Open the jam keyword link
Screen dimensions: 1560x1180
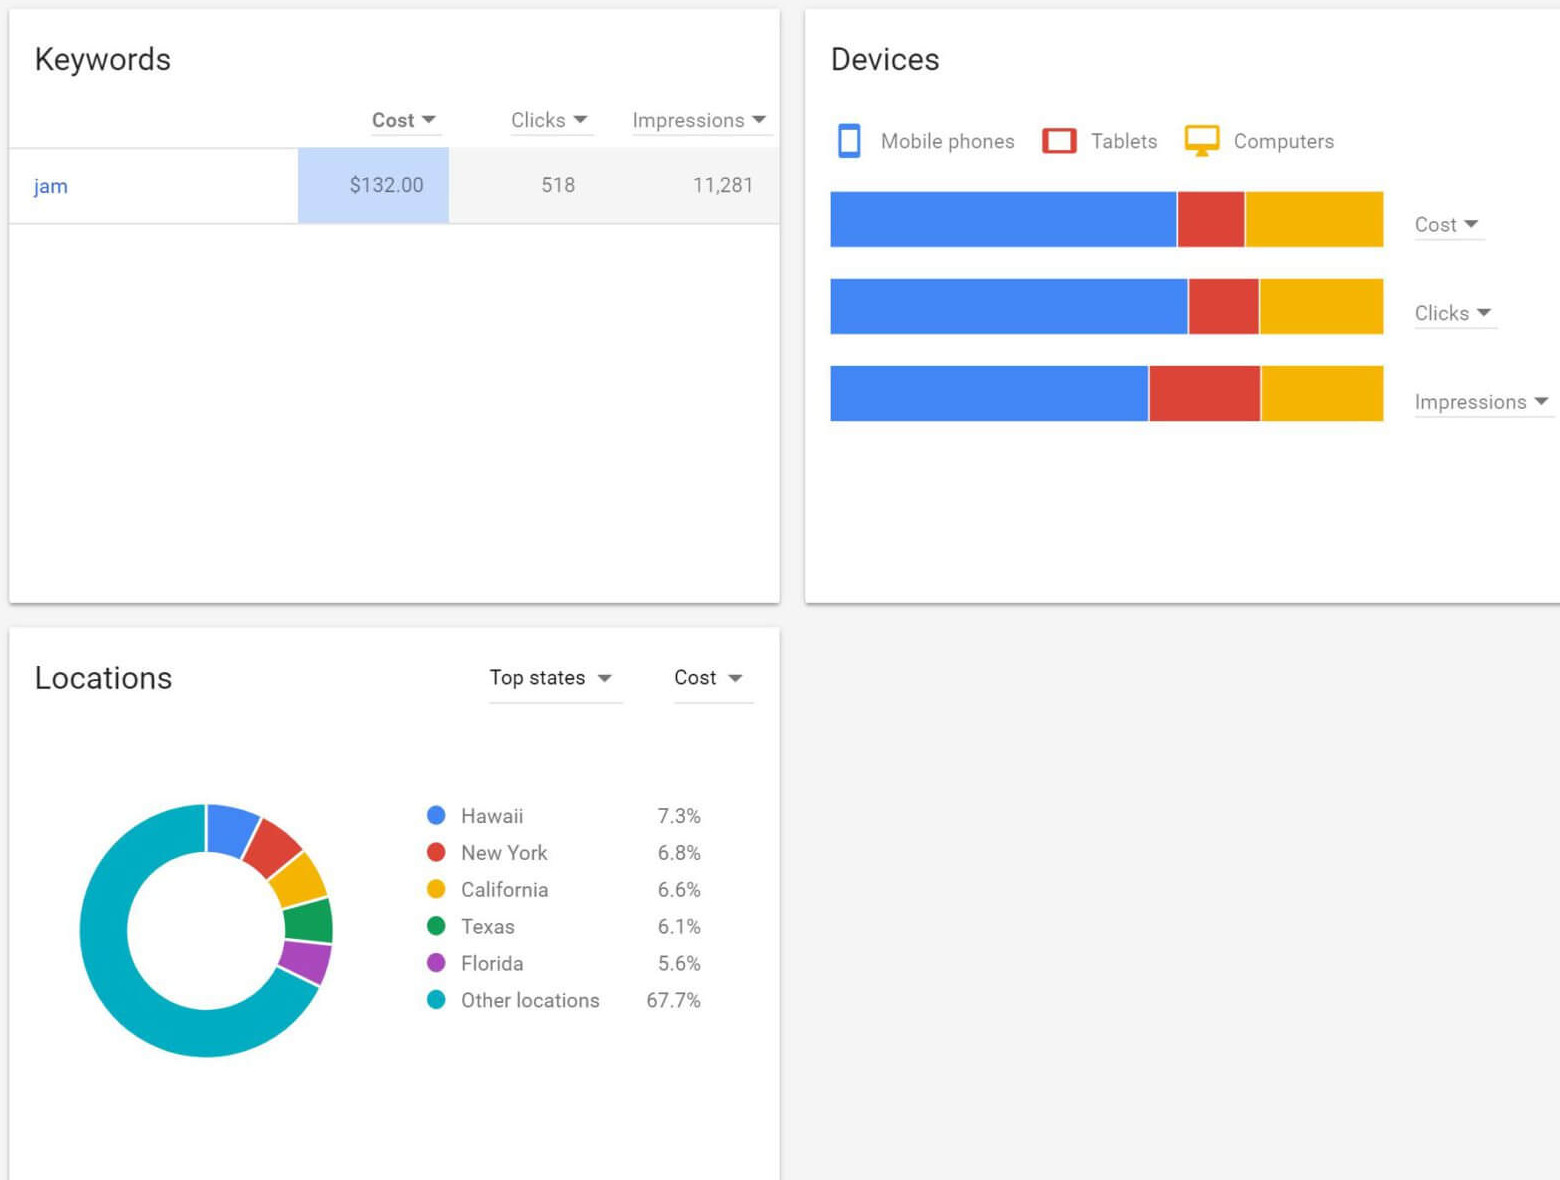pos(50,186)
